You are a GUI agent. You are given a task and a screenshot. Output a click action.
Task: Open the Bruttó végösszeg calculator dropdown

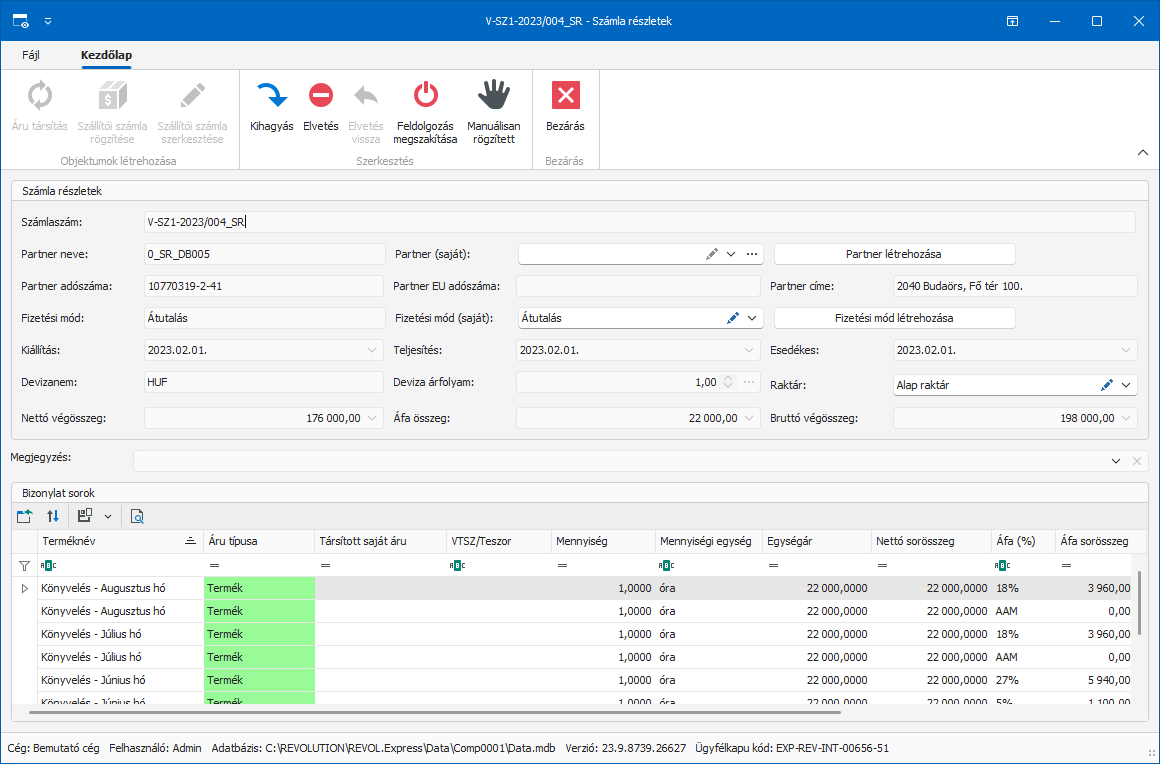coord(1126,419)
